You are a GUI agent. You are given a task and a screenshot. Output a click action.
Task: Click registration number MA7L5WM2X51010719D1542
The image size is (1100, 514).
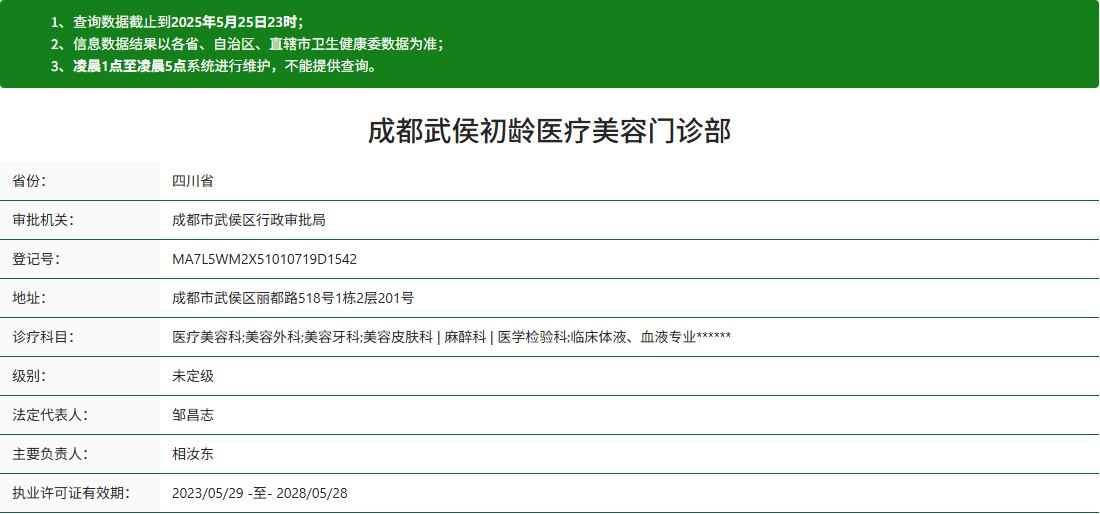(264, 259)
